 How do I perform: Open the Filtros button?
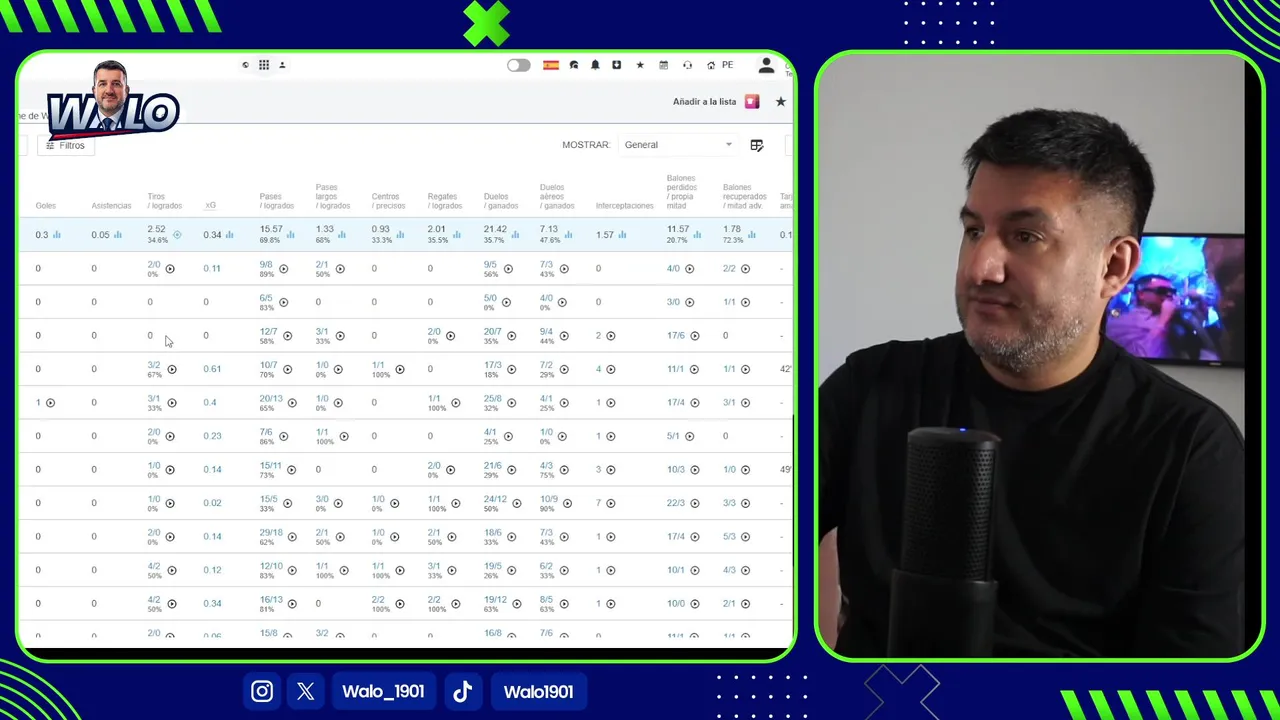(x=66, y=145)
